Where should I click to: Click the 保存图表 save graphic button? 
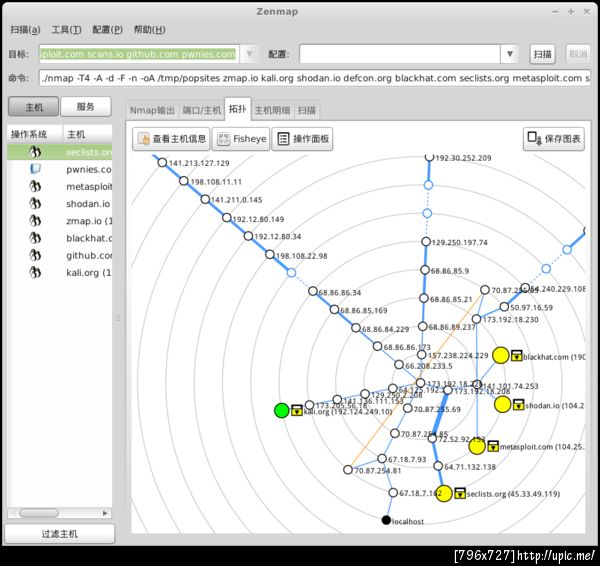click(x=554, y=139)
